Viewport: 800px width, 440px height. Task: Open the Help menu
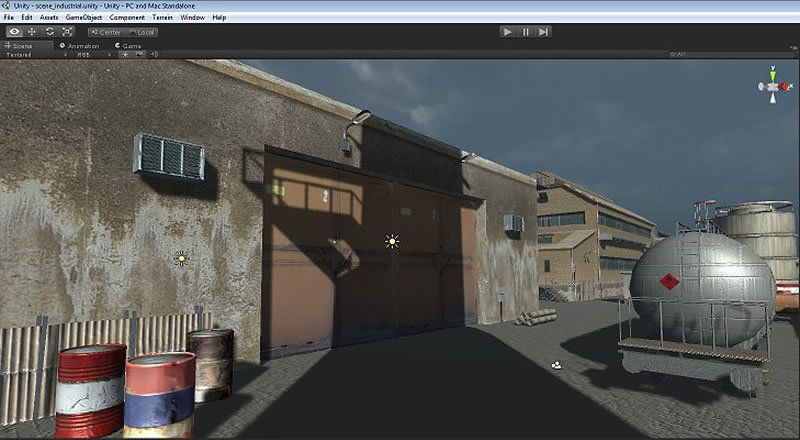[x=219, y=17]
